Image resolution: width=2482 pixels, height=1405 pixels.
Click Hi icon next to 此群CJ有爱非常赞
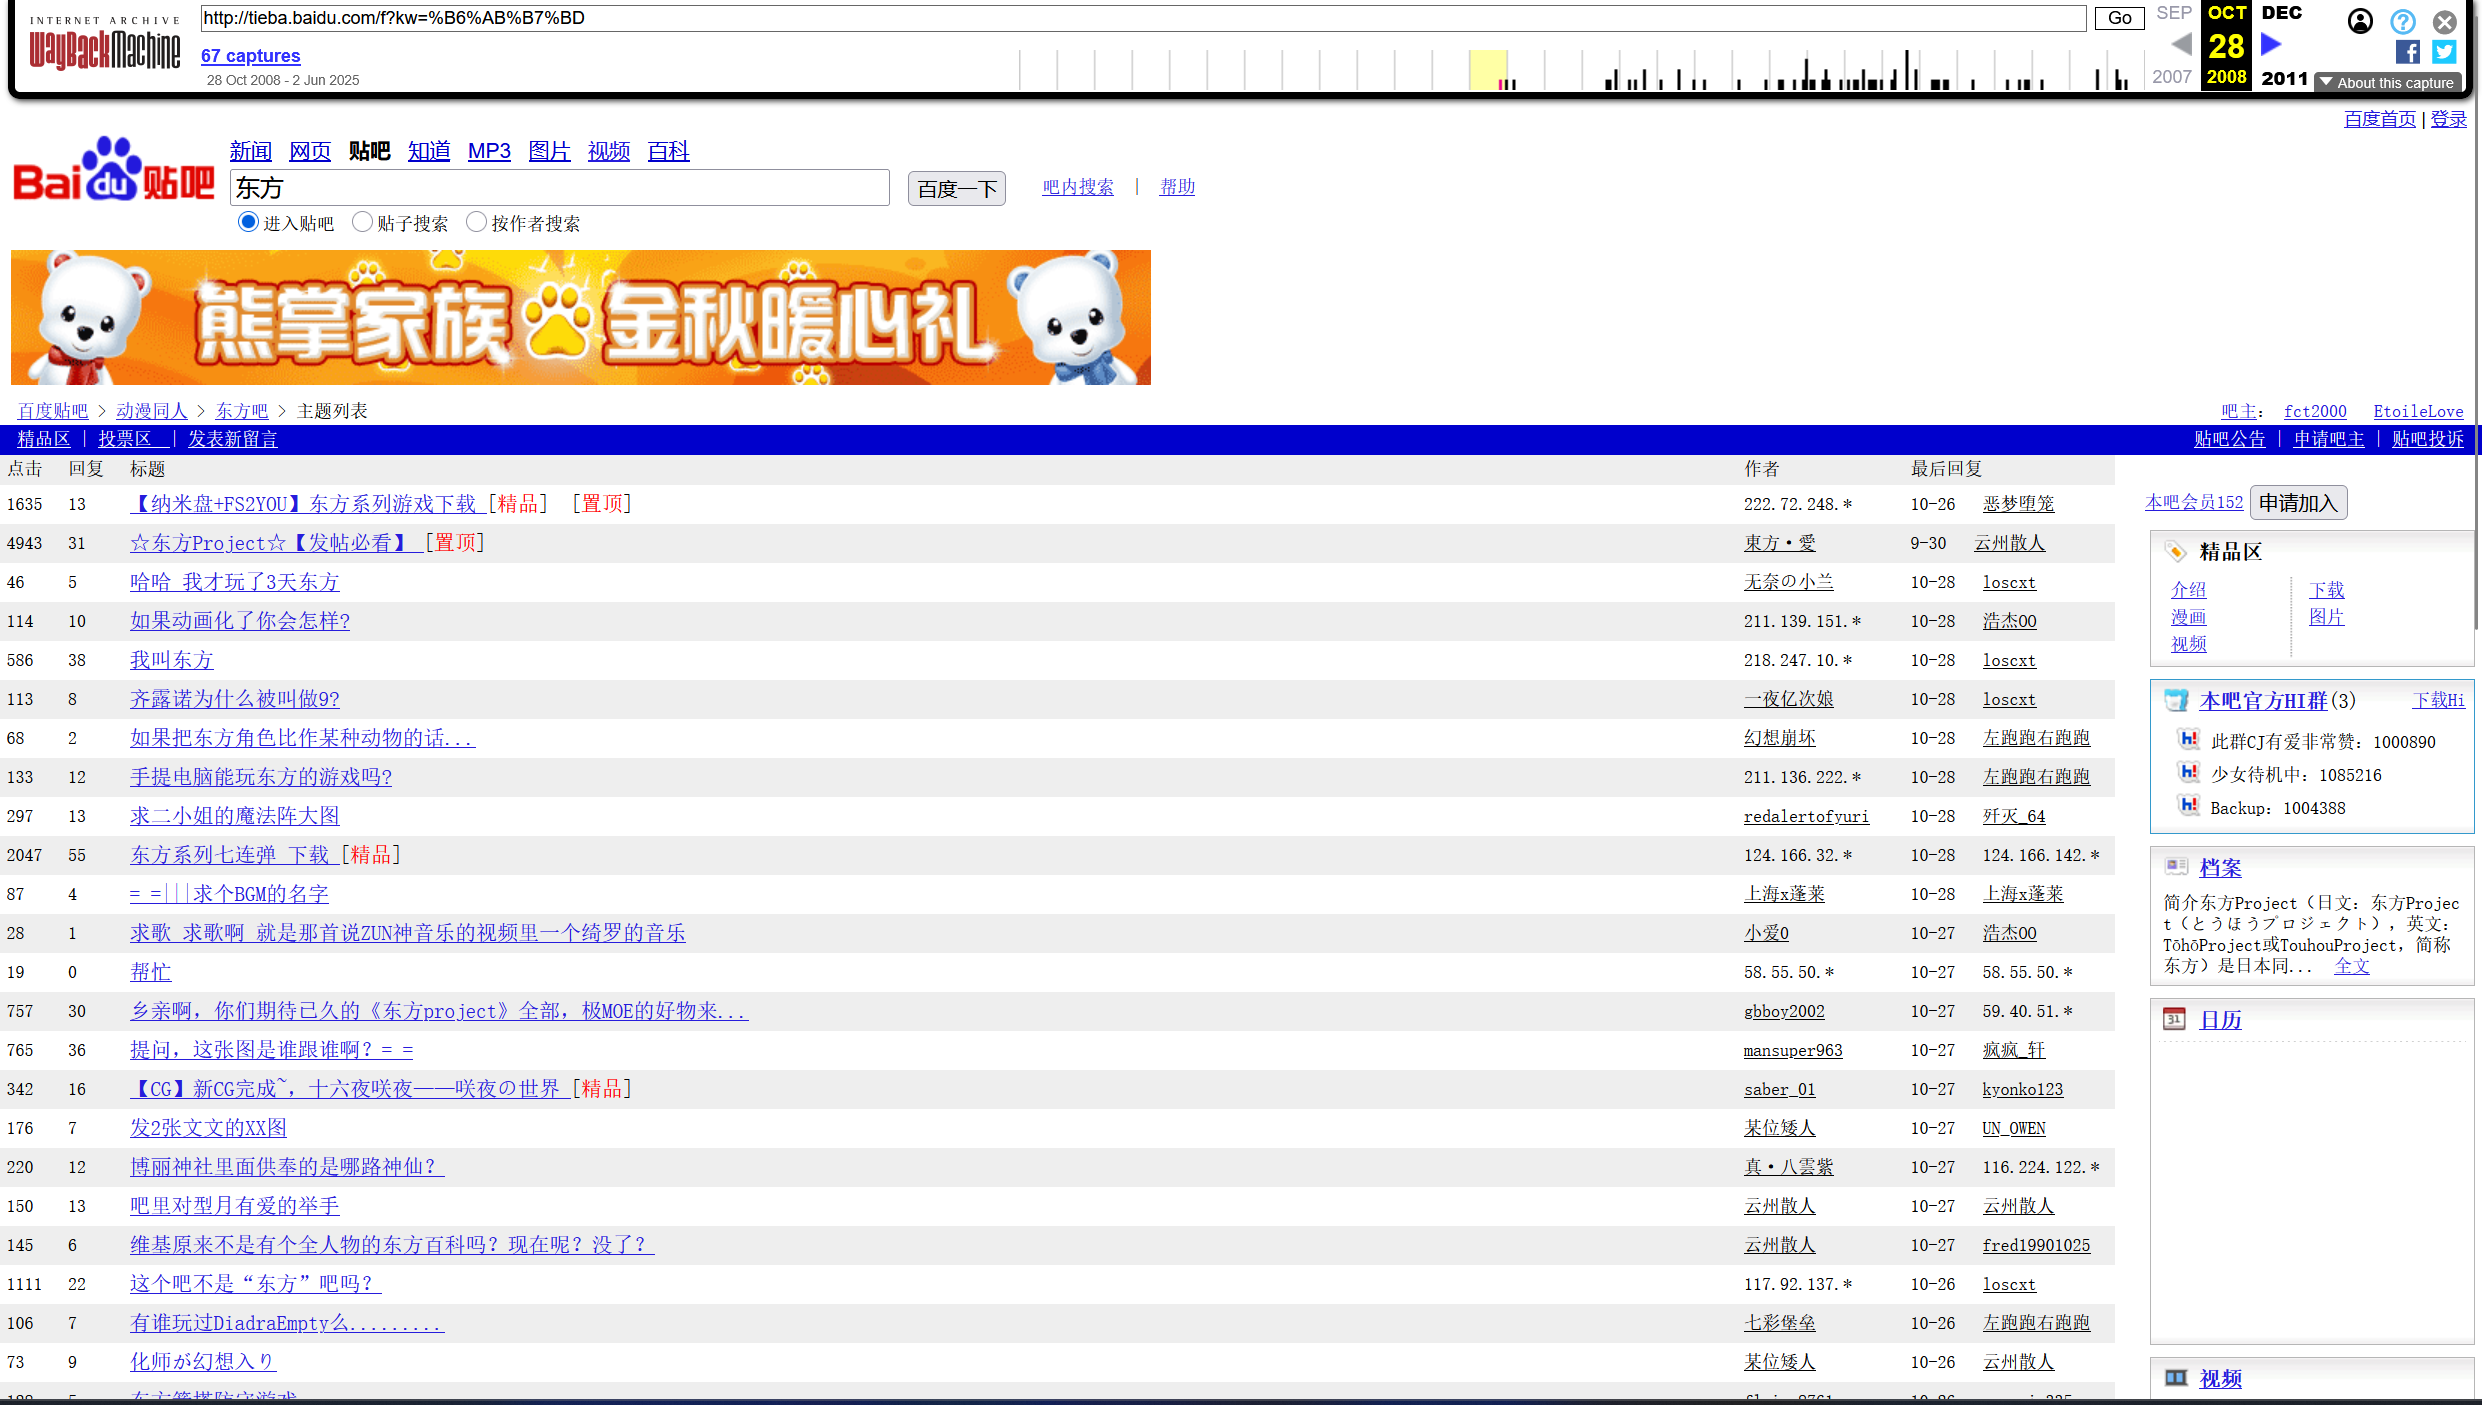click(2189, 740)
